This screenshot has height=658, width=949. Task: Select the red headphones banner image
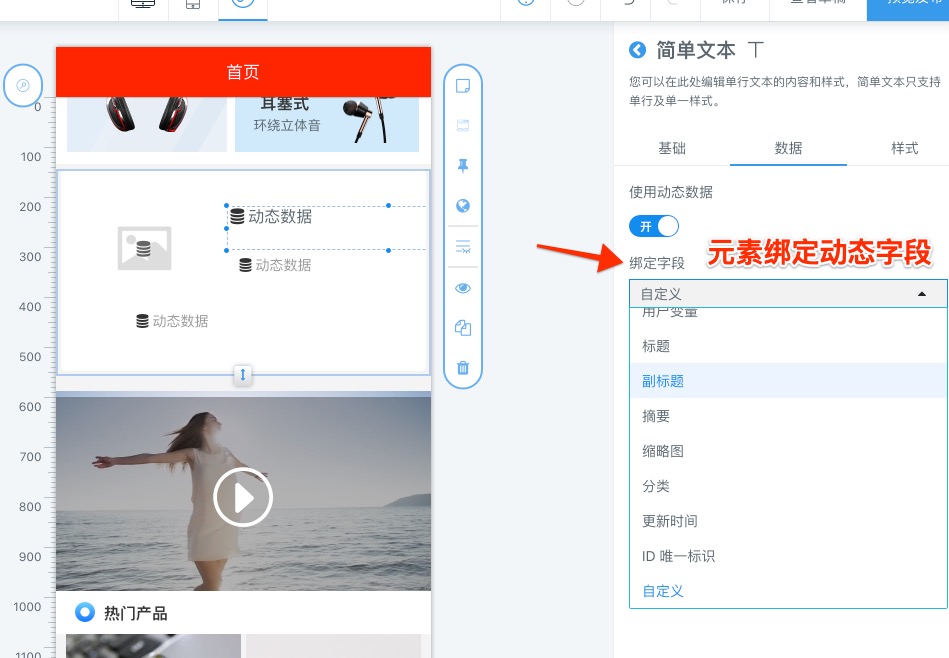tap(146, 124)
